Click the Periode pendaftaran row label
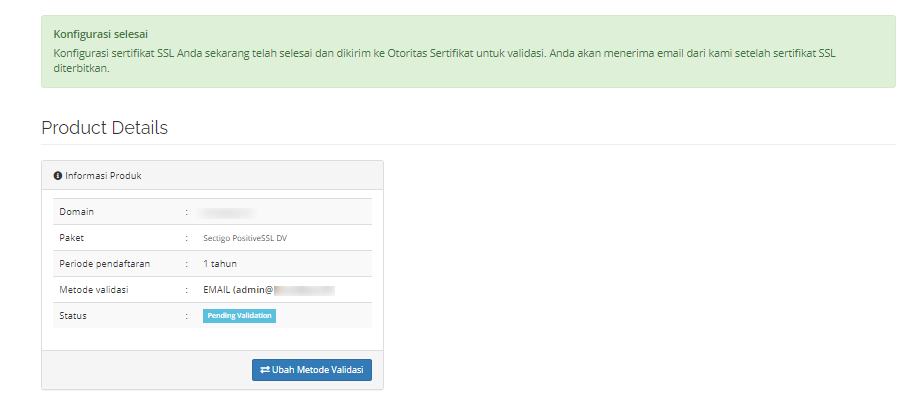 (x=104, y=264)
